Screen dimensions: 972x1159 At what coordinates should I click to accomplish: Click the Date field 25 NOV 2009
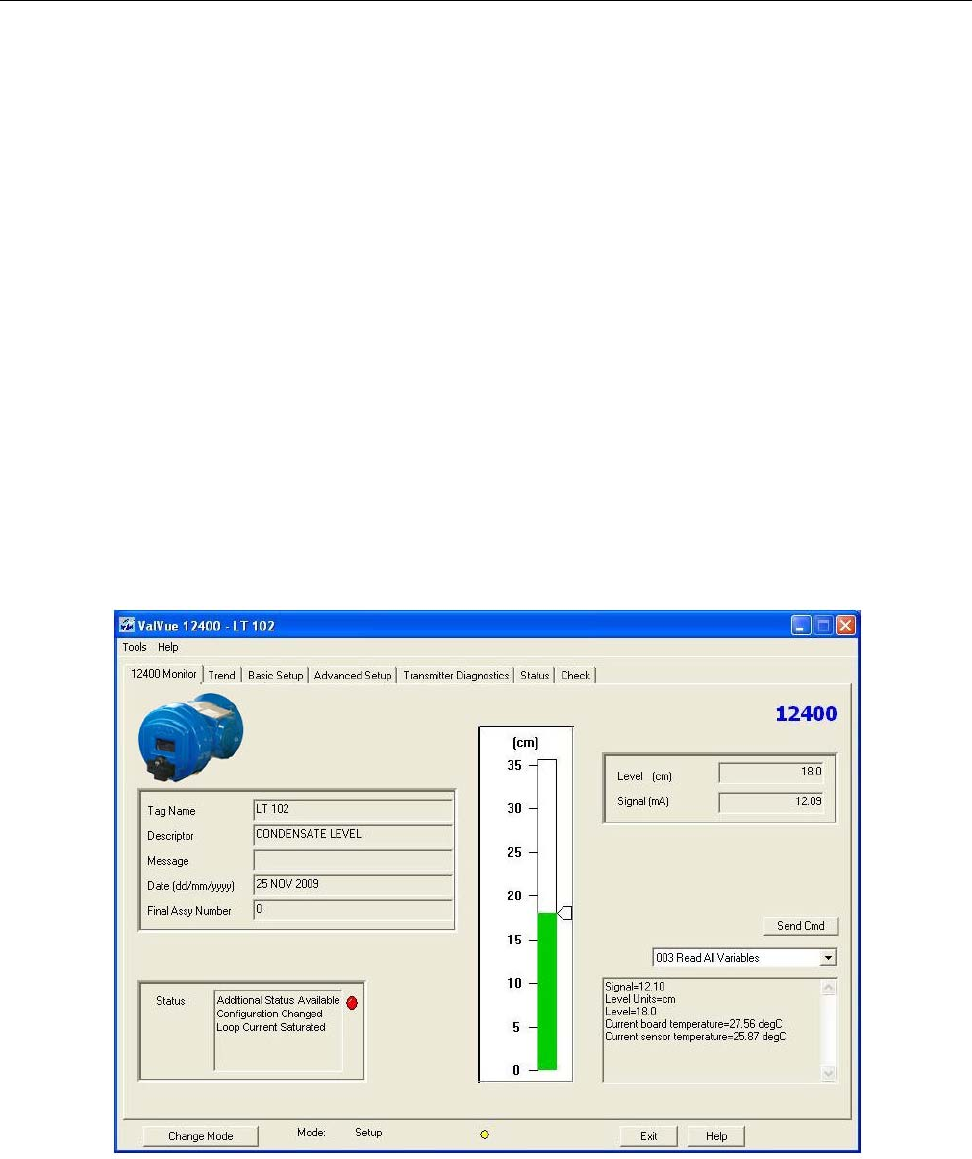(x=353, y=885)
